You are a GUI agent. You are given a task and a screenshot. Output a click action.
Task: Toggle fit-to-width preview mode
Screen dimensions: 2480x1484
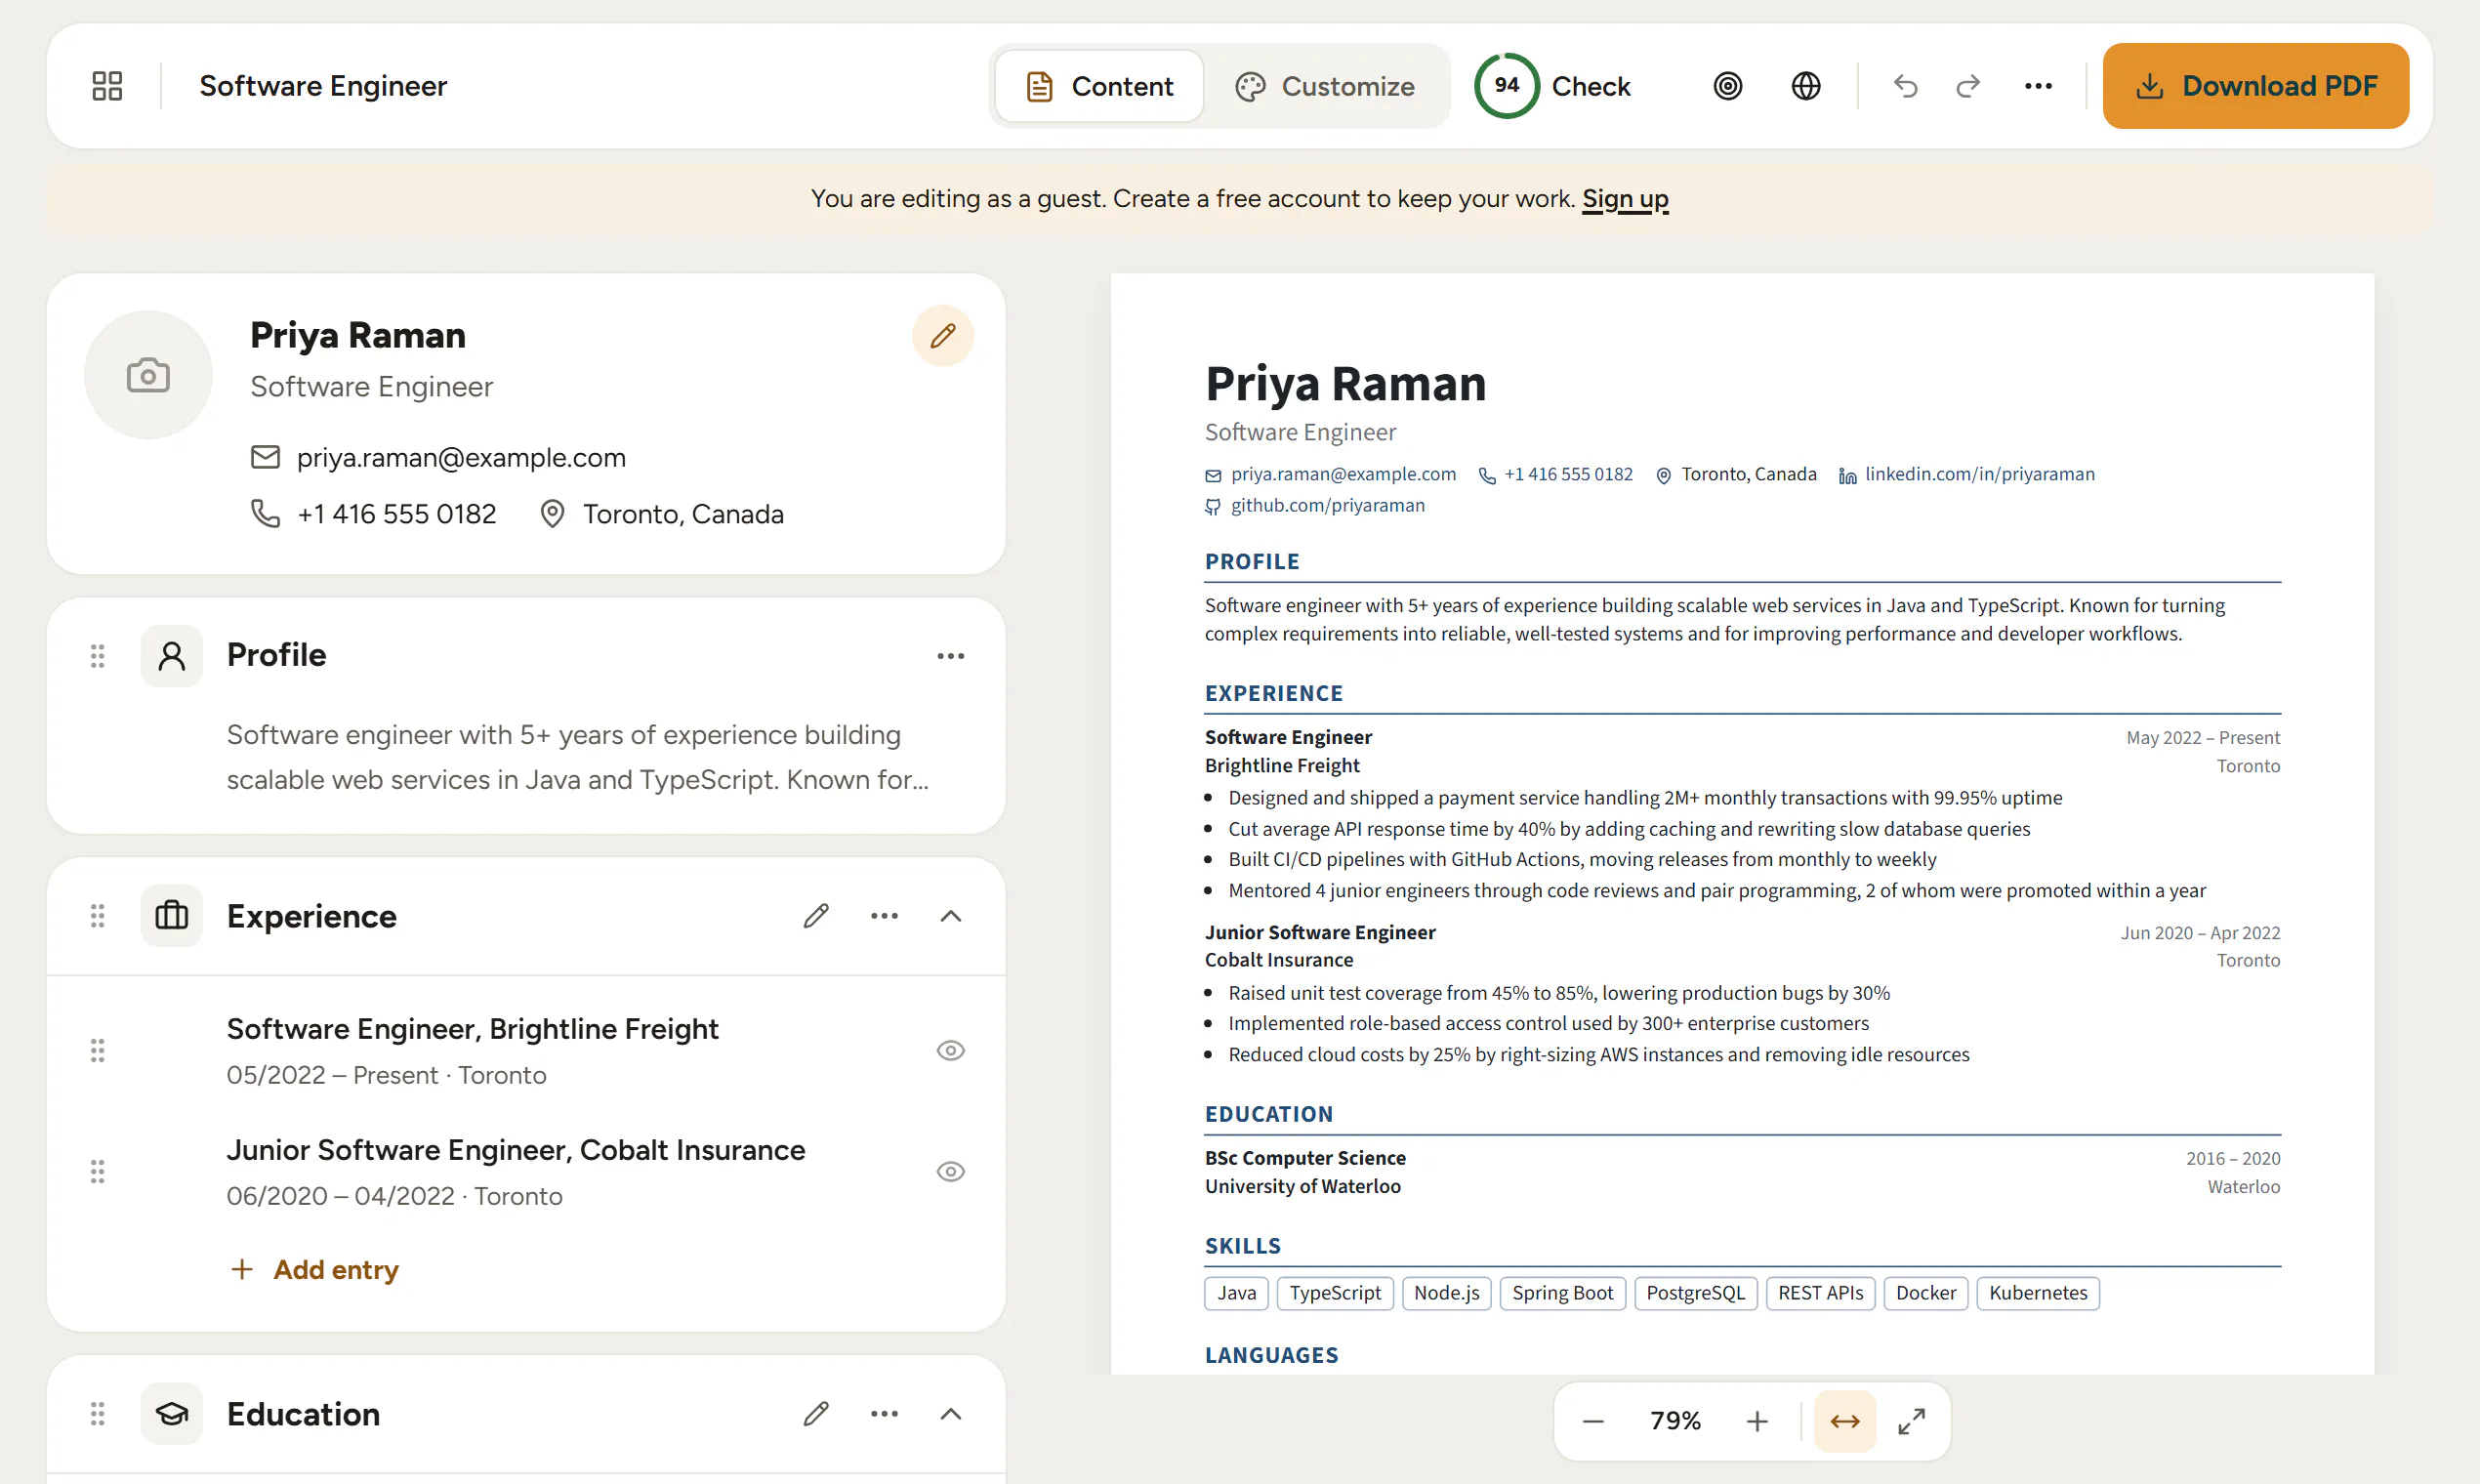tap(1845, 1421)
